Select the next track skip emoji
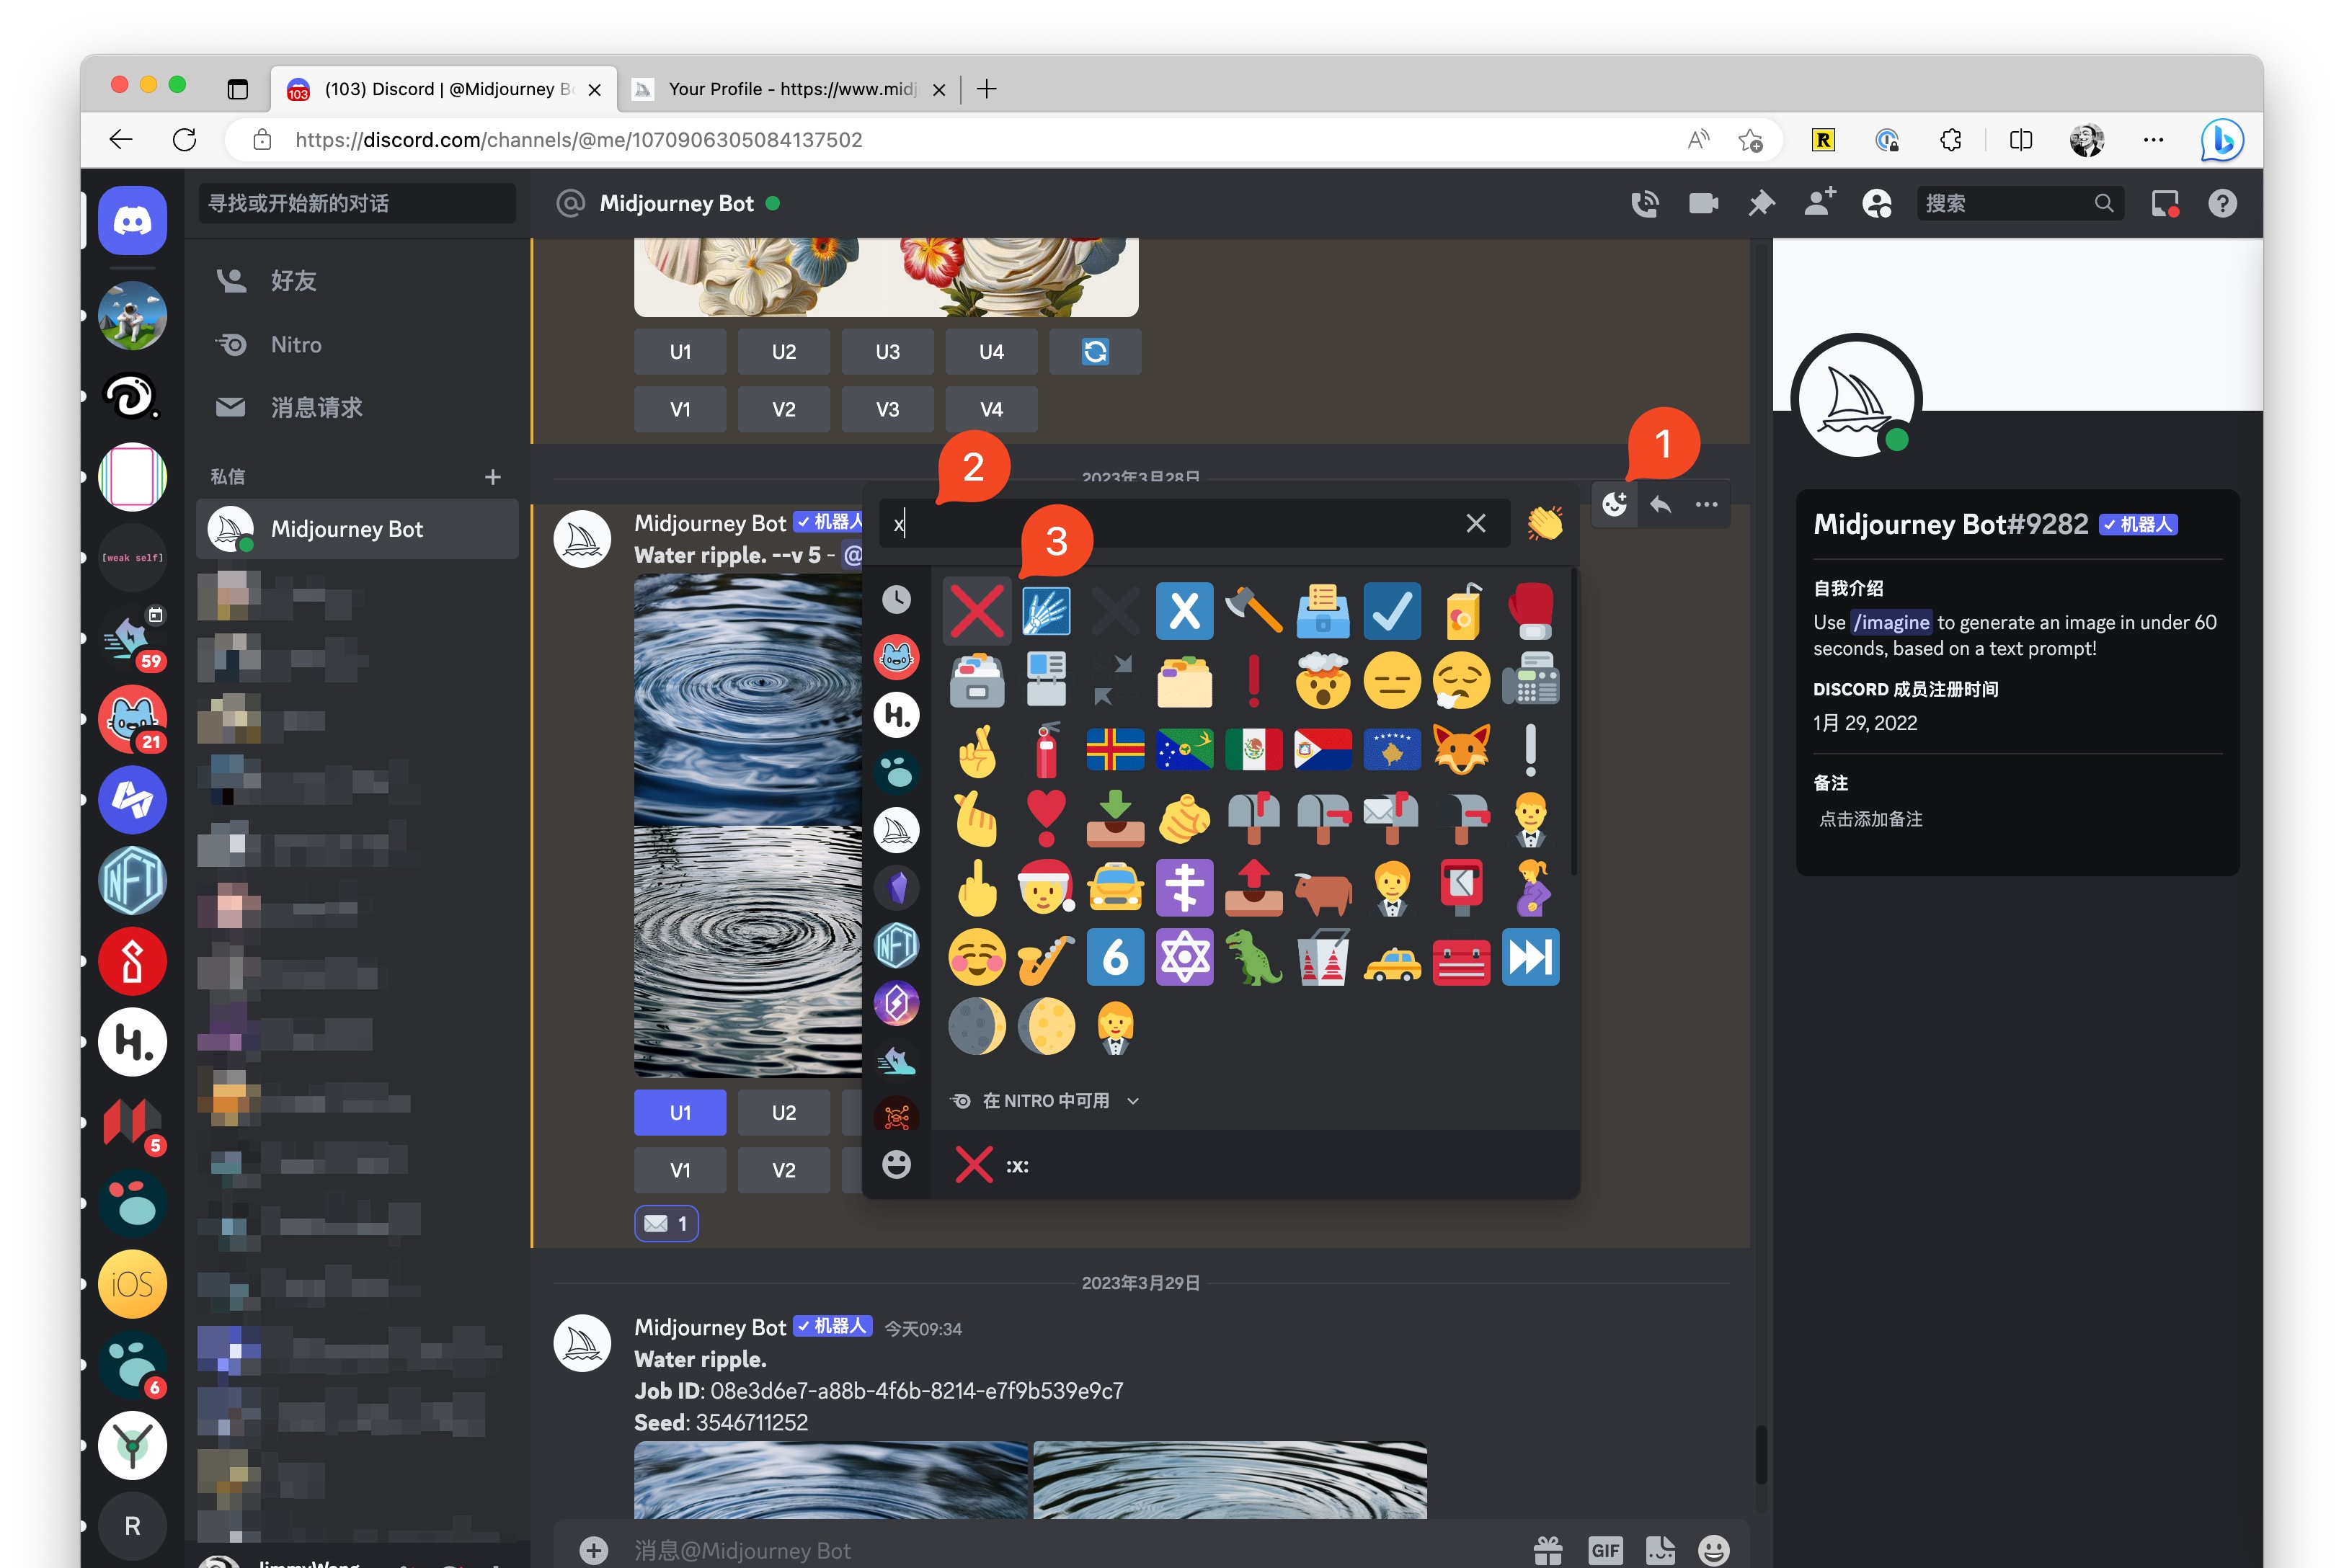2344x1568 pixels. 1530,957
